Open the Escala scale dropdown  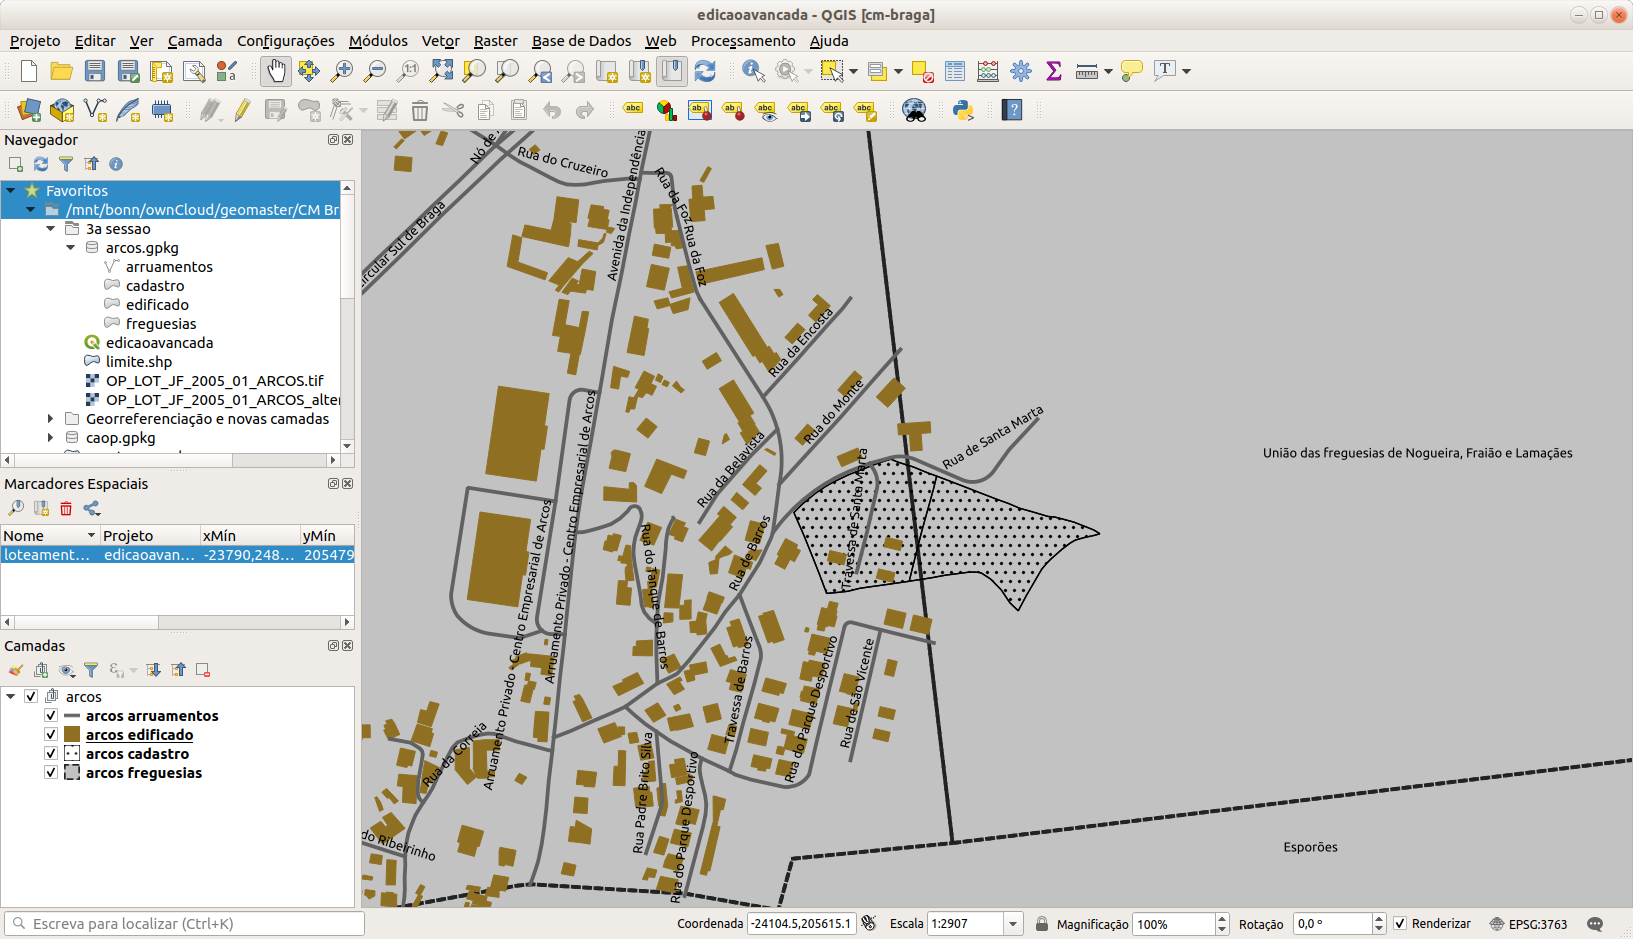pos(1013,924)
